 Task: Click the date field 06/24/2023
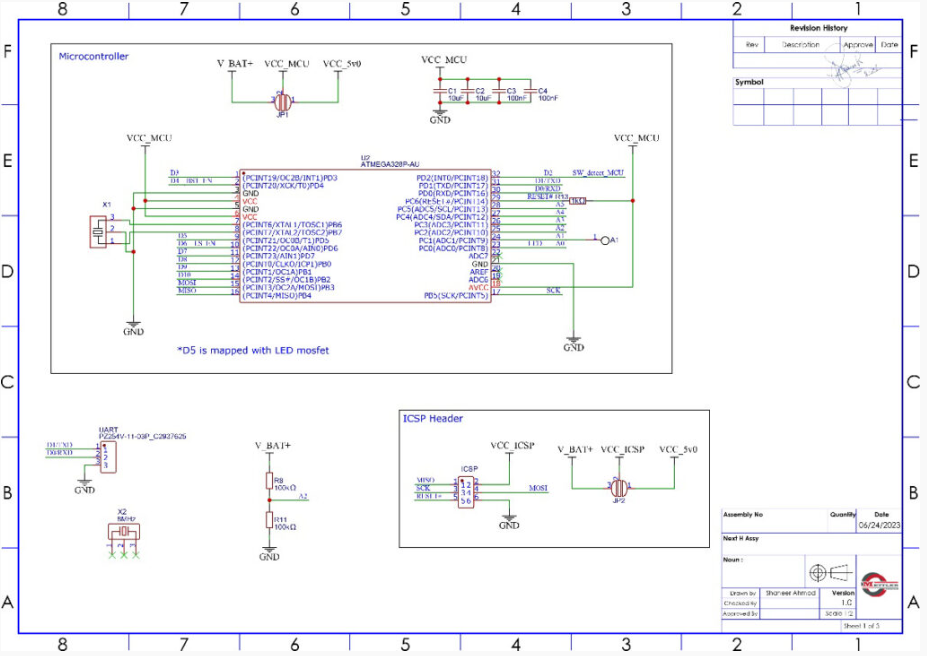[878, 525]
